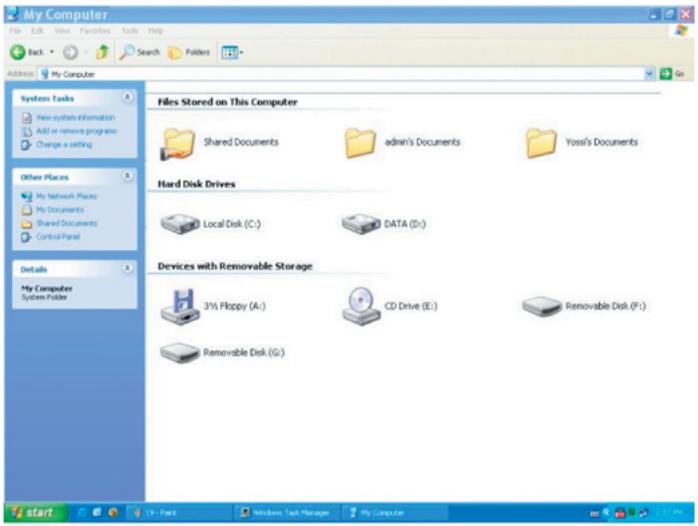Click the My Network Places sidebar icon
The image size is (698, 526).
pos(27,196)
